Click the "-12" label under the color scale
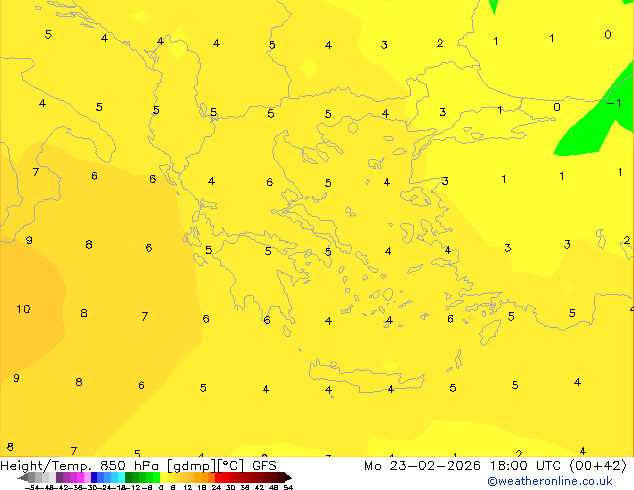Image resolution: width=634 pixels, height=490 pixels. 135,487
